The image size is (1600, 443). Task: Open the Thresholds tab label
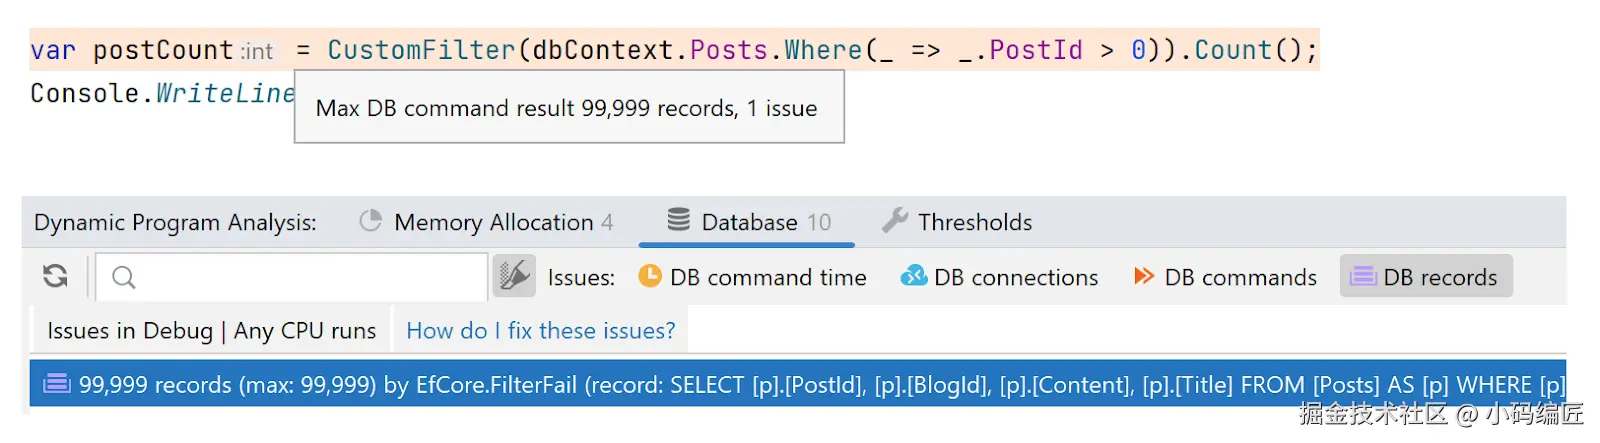975,222
